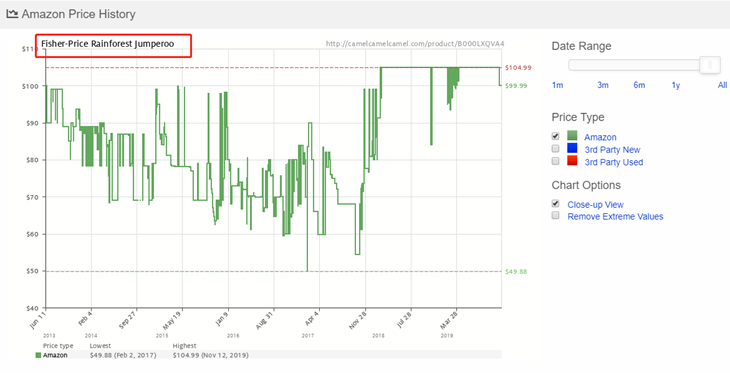Image resolution: width=730 pixels, height=373 pixels.
Task: Enable the 3rd Party New checkbox
Action: pyautogui.click(x=555, y=149)
